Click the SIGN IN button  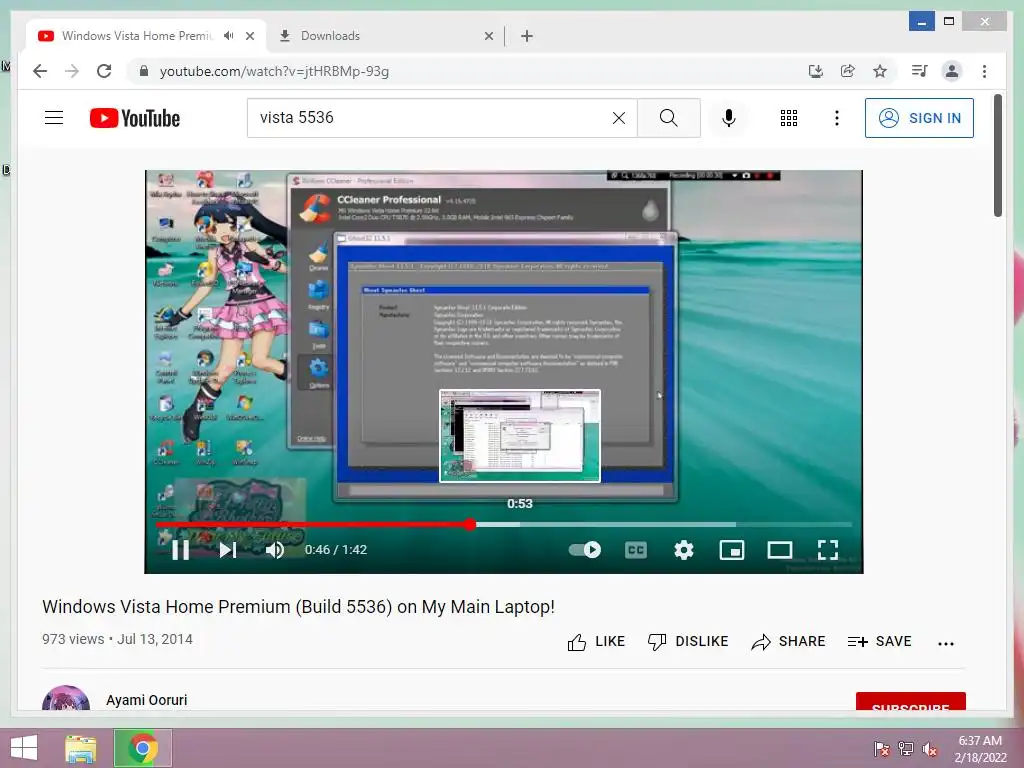(x=919, y=118)
